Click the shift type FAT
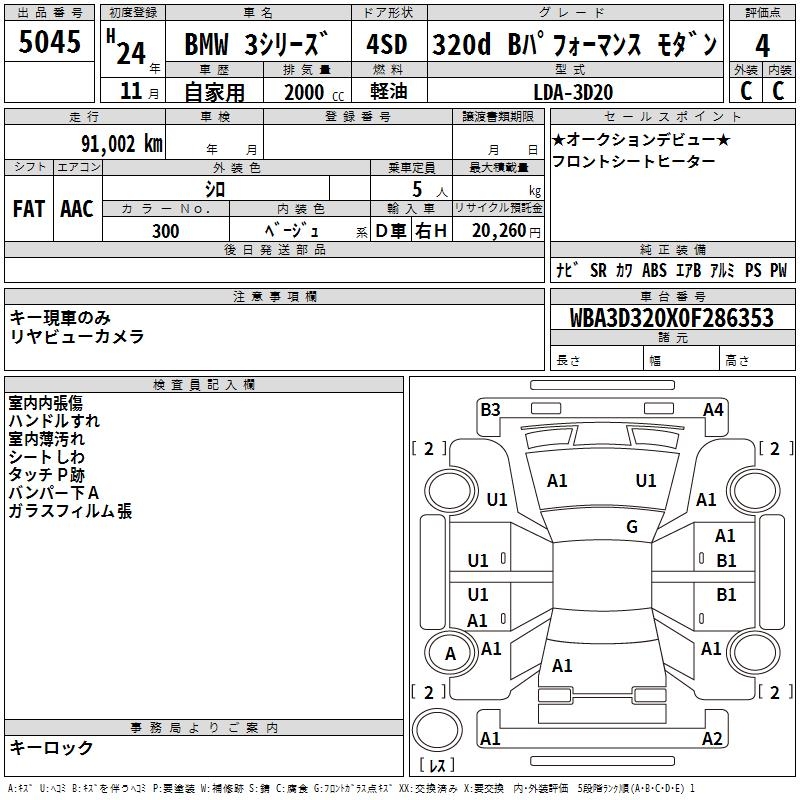 [x=29, y=209]
